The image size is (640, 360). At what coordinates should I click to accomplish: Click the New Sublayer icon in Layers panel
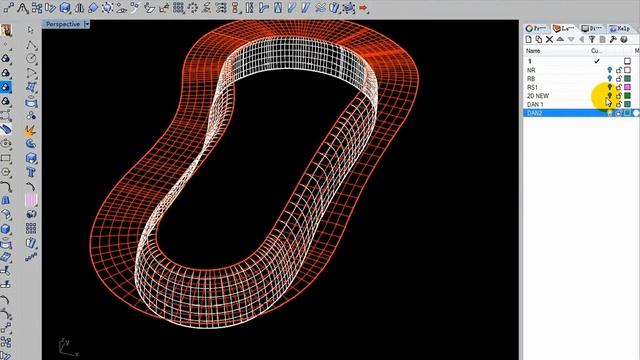(x=539, y=39)
